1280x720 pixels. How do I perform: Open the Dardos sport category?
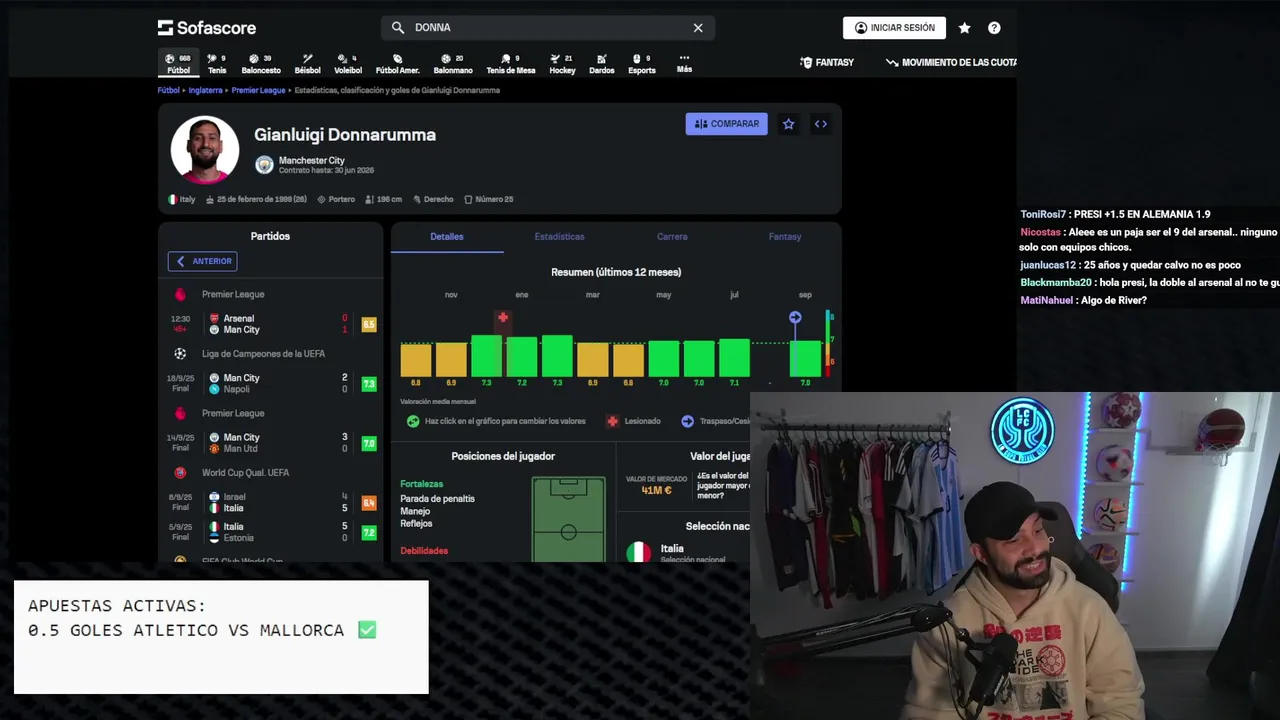(x=601, y=64)
